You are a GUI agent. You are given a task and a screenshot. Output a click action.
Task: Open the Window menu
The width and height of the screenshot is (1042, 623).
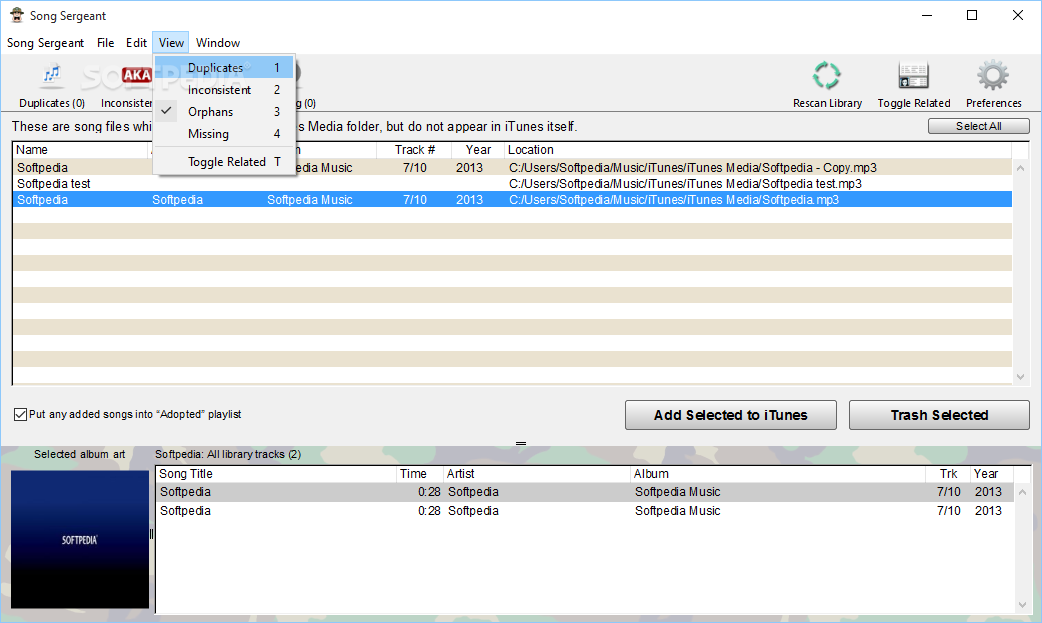(218, 43)
